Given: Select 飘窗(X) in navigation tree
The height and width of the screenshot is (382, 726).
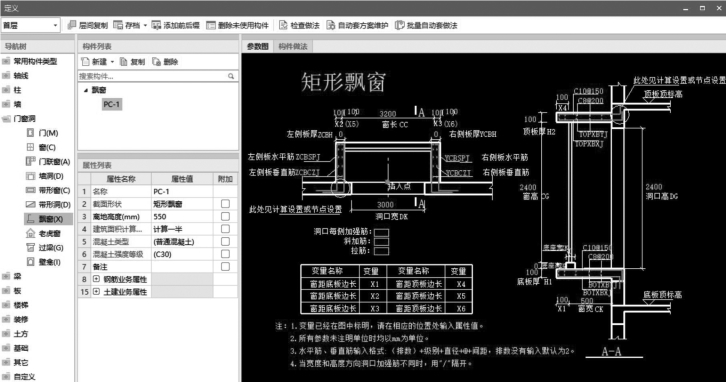Looking at the screenshot, I should click(48, 219).
